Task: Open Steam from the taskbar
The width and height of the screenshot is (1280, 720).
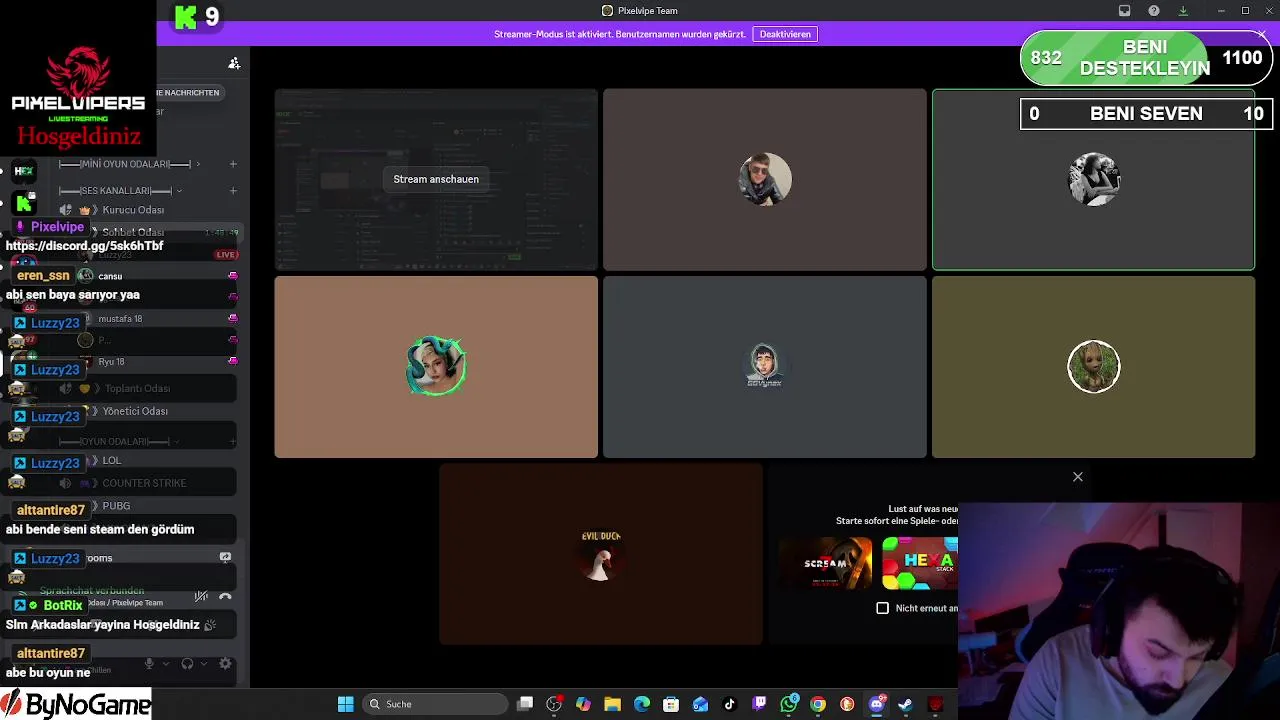Action: pyautogui.click(x=905, y=704)
